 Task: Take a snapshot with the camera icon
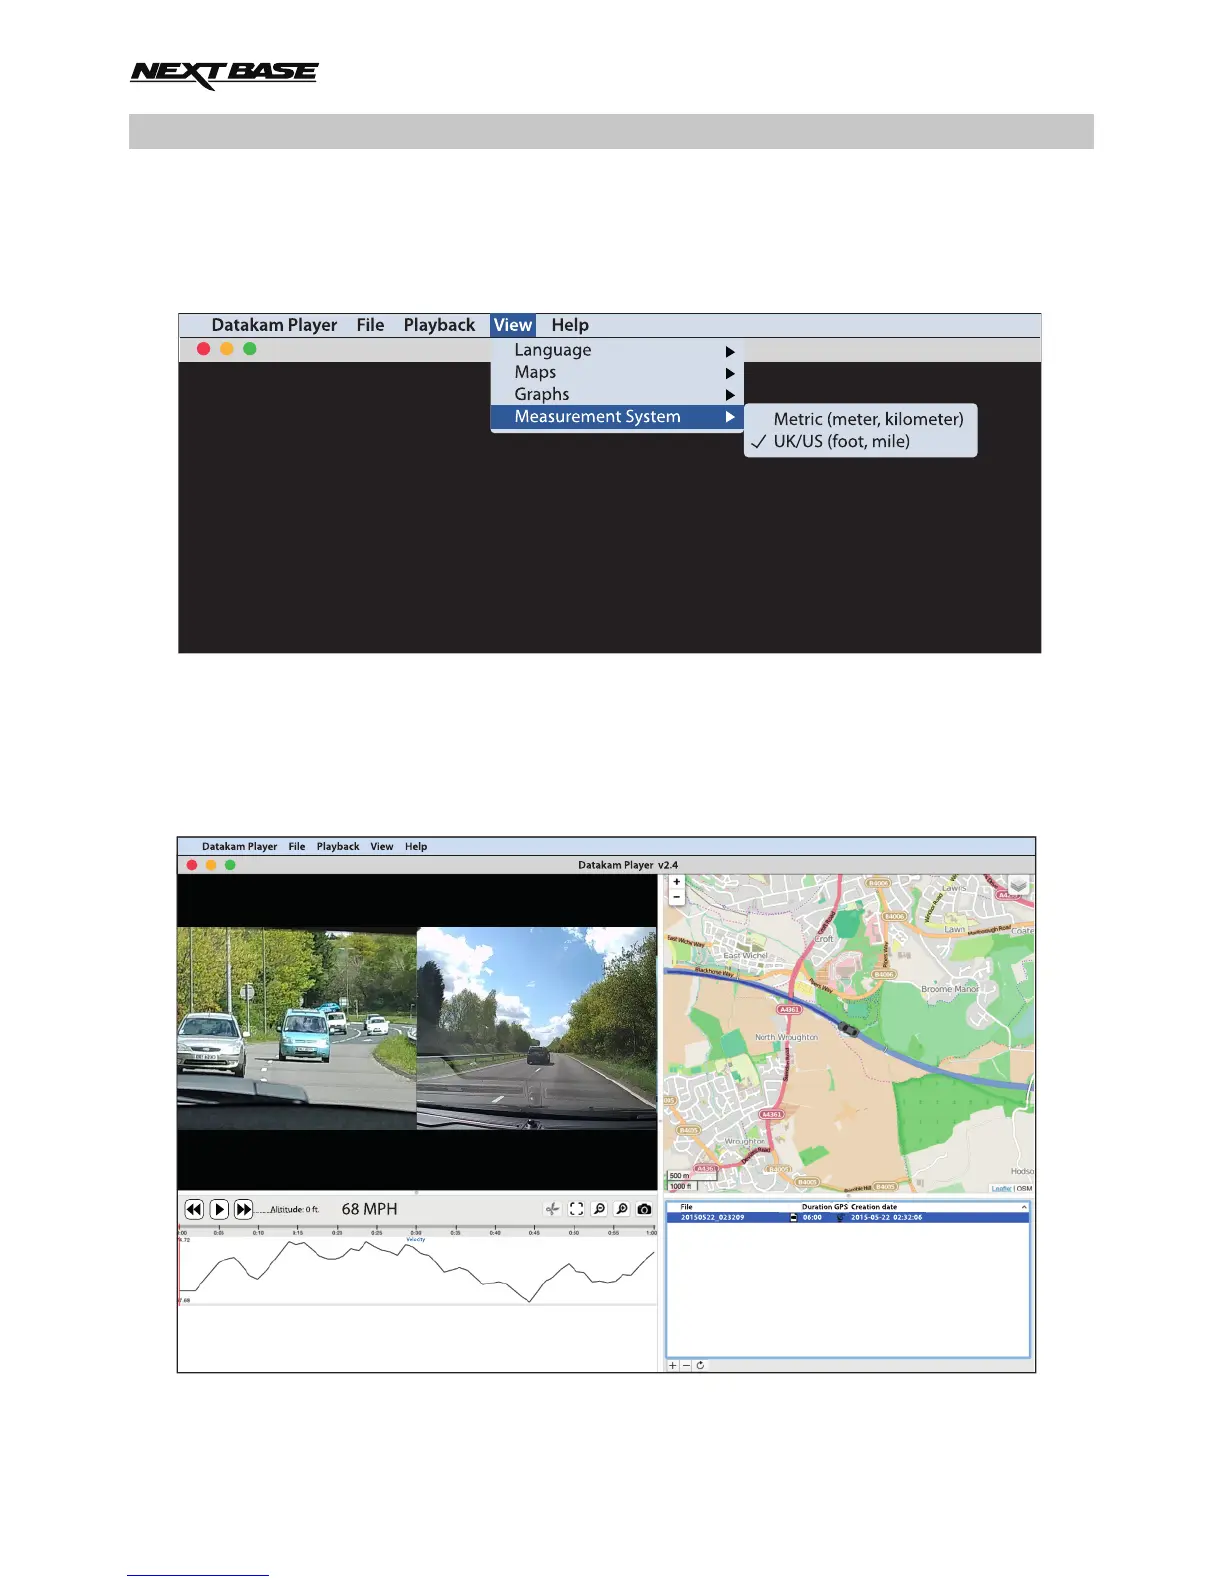click(x=644, y=1209)
